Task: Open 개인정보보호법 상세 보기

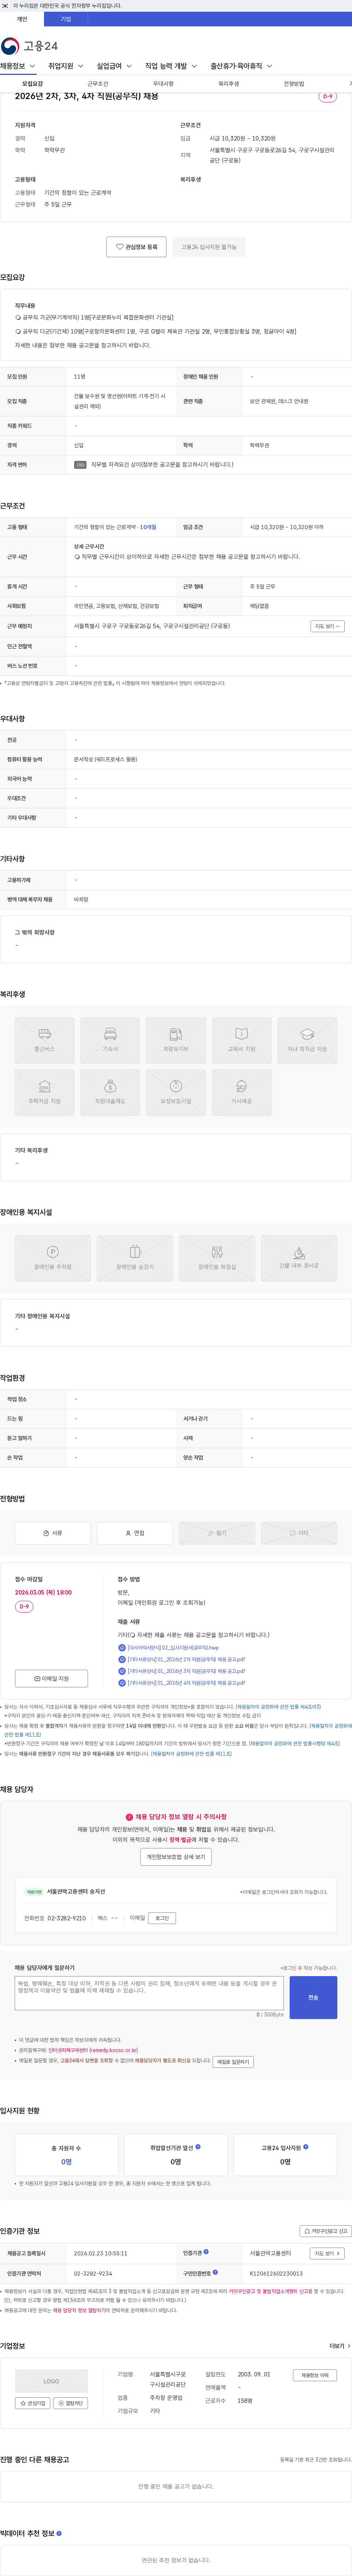Action: coord(176,1856)
